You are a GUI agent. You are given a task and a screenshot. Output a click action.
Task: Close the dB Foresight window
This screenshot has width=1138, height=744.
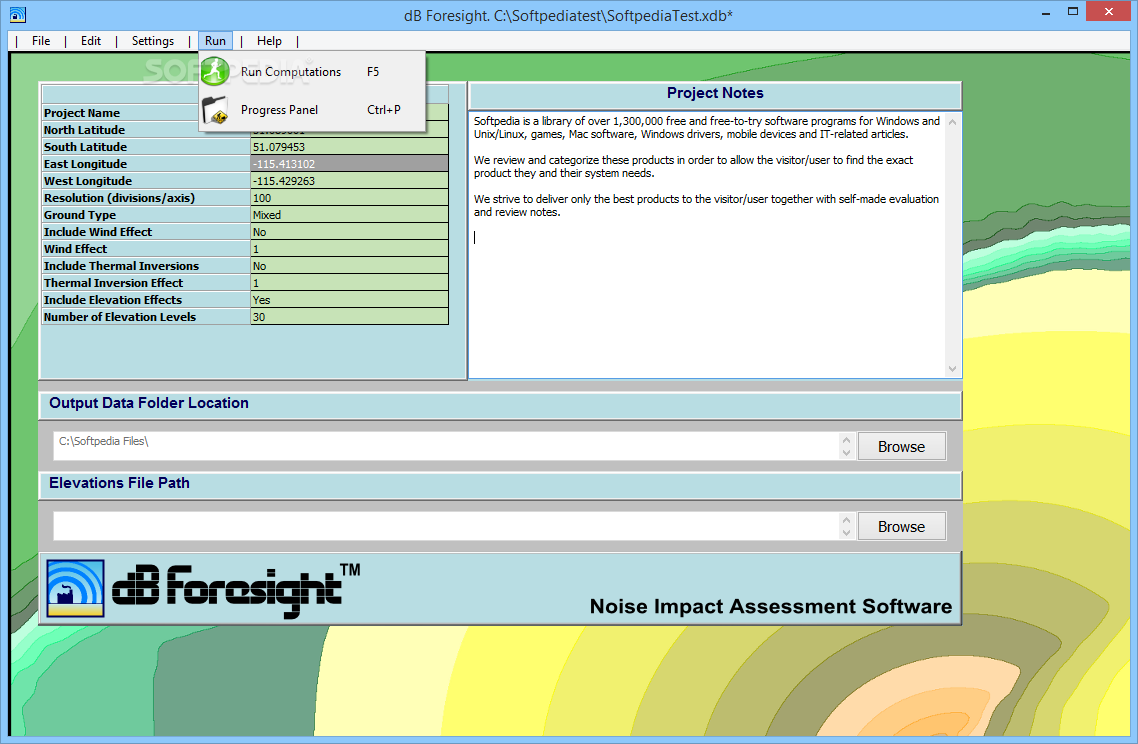(1108, 12)
